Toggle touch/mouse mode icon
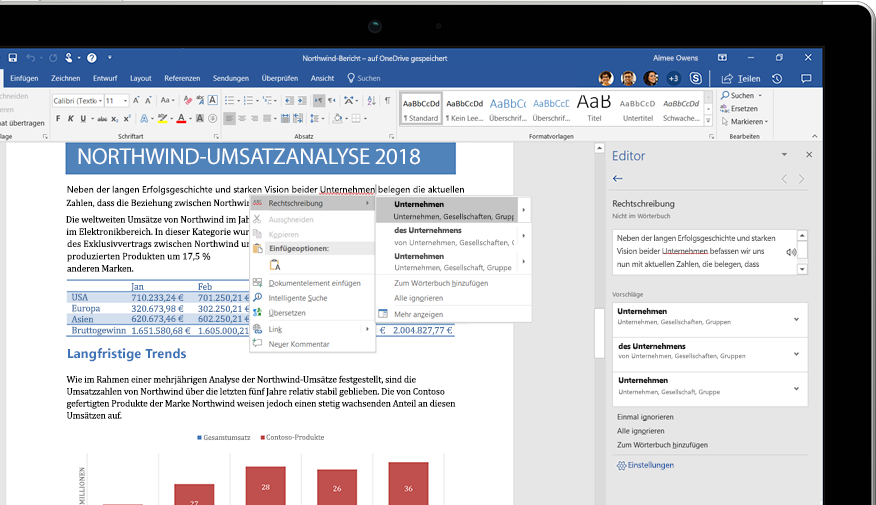 (x=69, y=58)
